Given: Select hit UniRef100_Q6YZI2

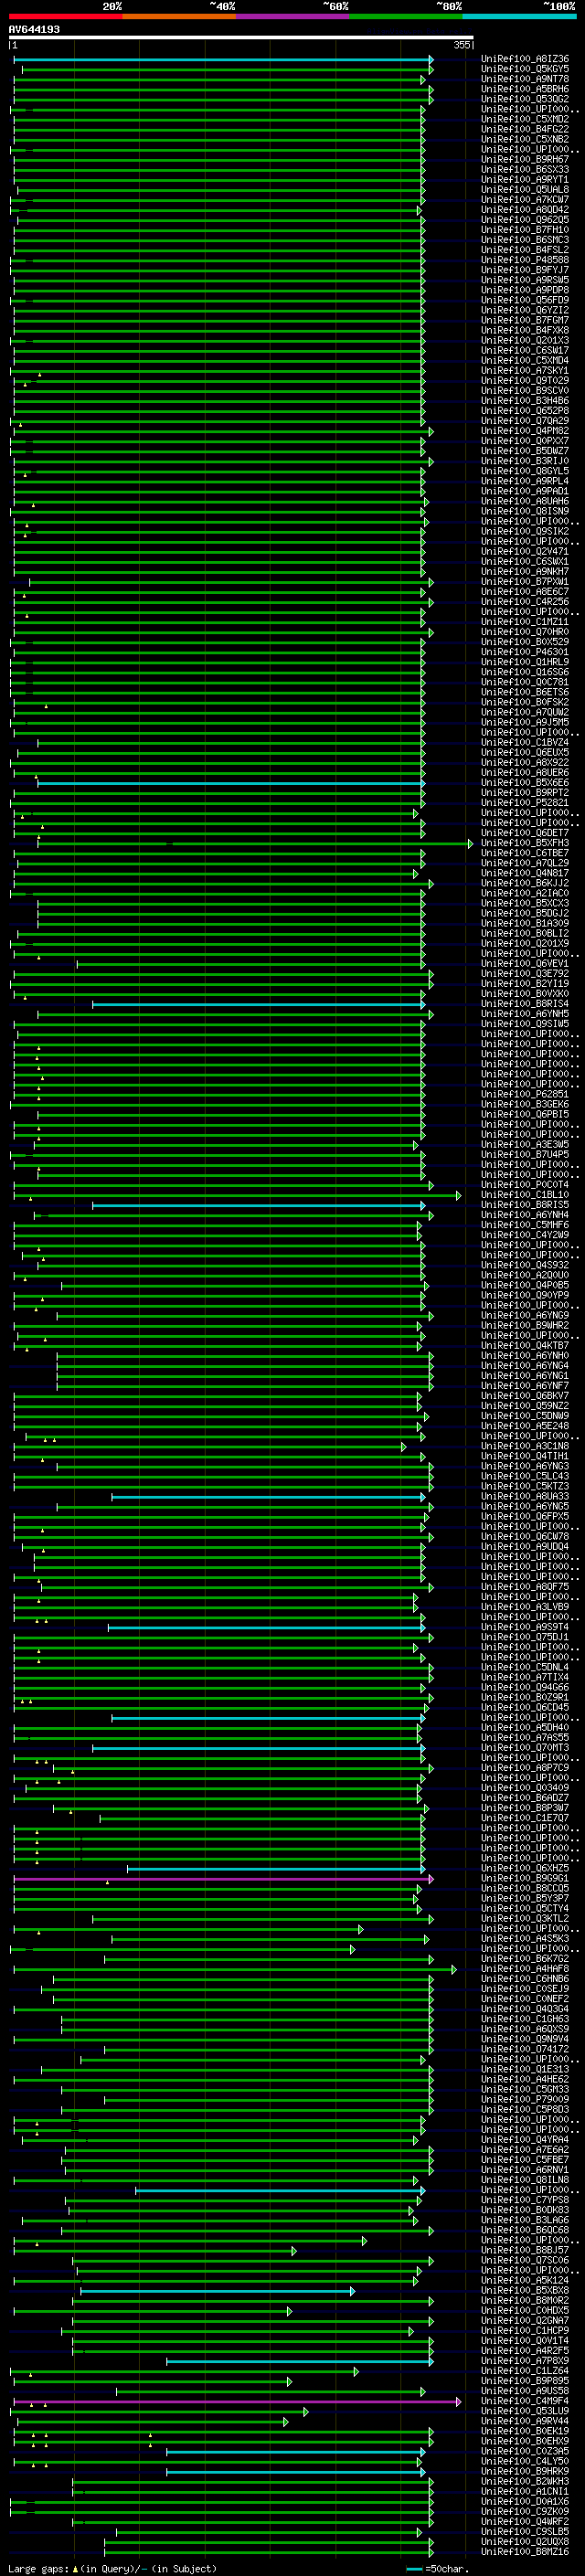Looking at the screenshot, I should tap(525, 310).
